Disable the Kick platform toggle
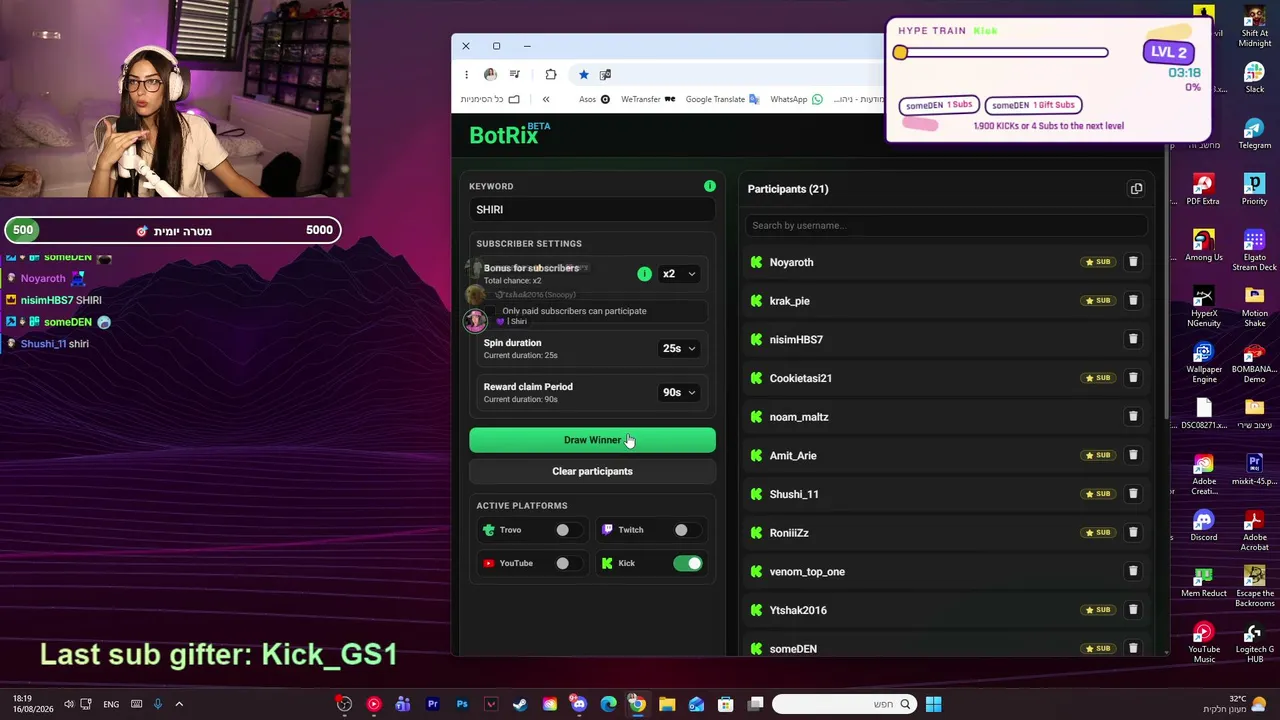The image size is (1280, 720). pos(688,563)
